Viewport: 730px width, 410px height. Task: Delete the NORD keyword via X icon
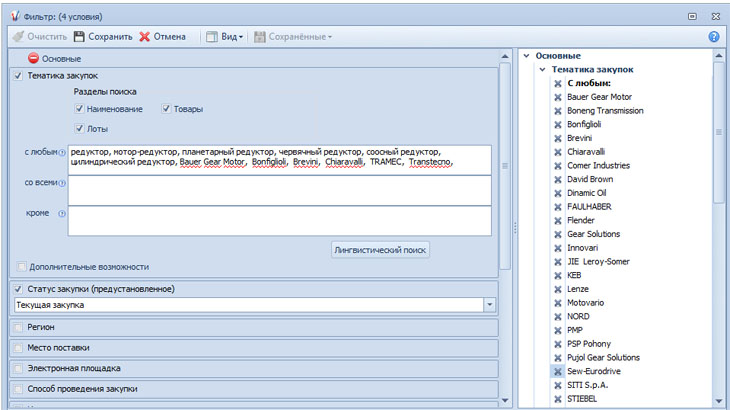[x=558, y=316]
